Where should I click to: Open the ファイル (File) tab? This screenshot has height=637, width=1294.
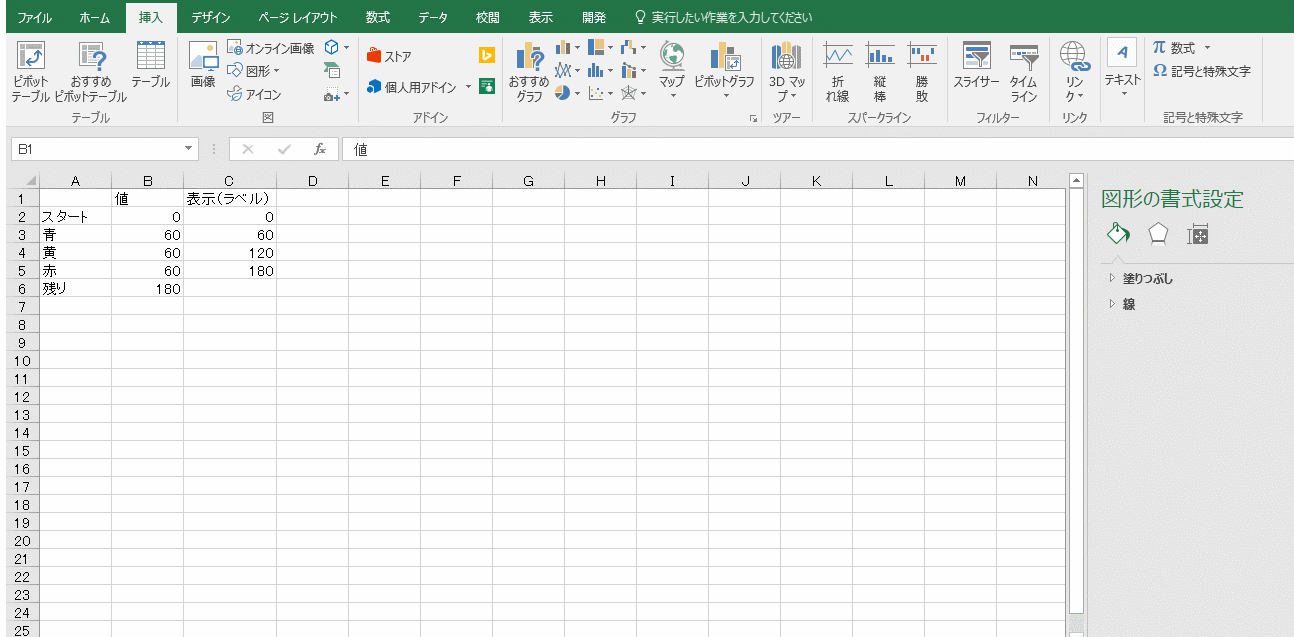tap(35, 18)
